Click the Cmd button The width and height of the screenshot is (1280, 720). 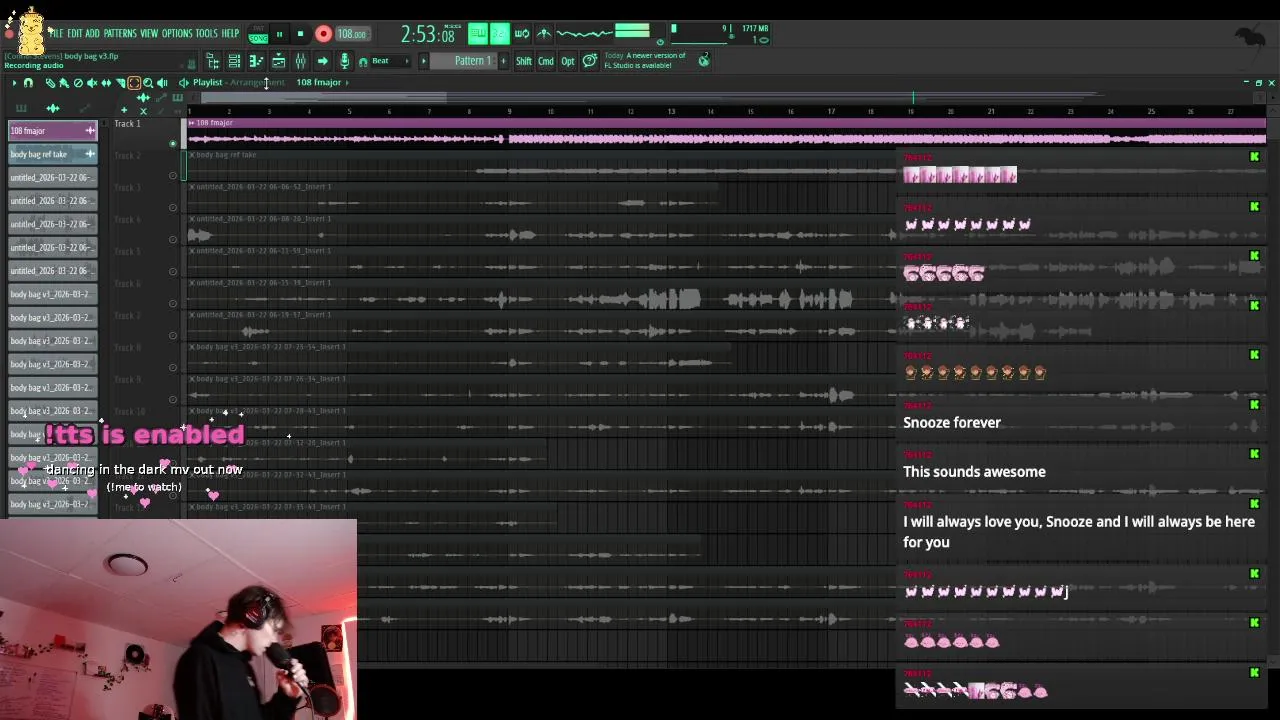coord(546,61)
